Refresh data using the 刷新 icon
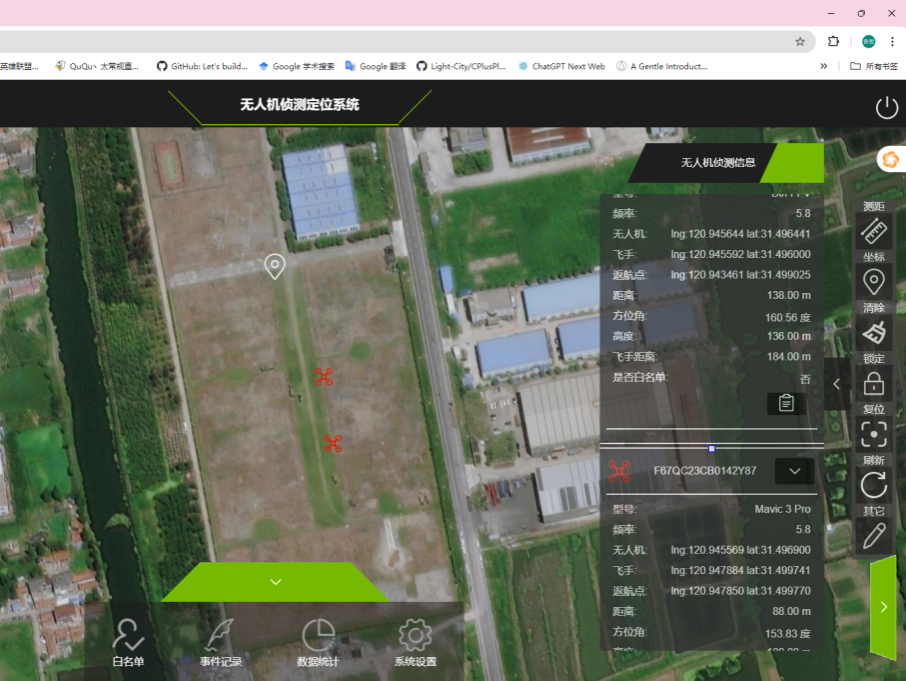This screenshot has width=906, height=681. click(x=874, y=486)
